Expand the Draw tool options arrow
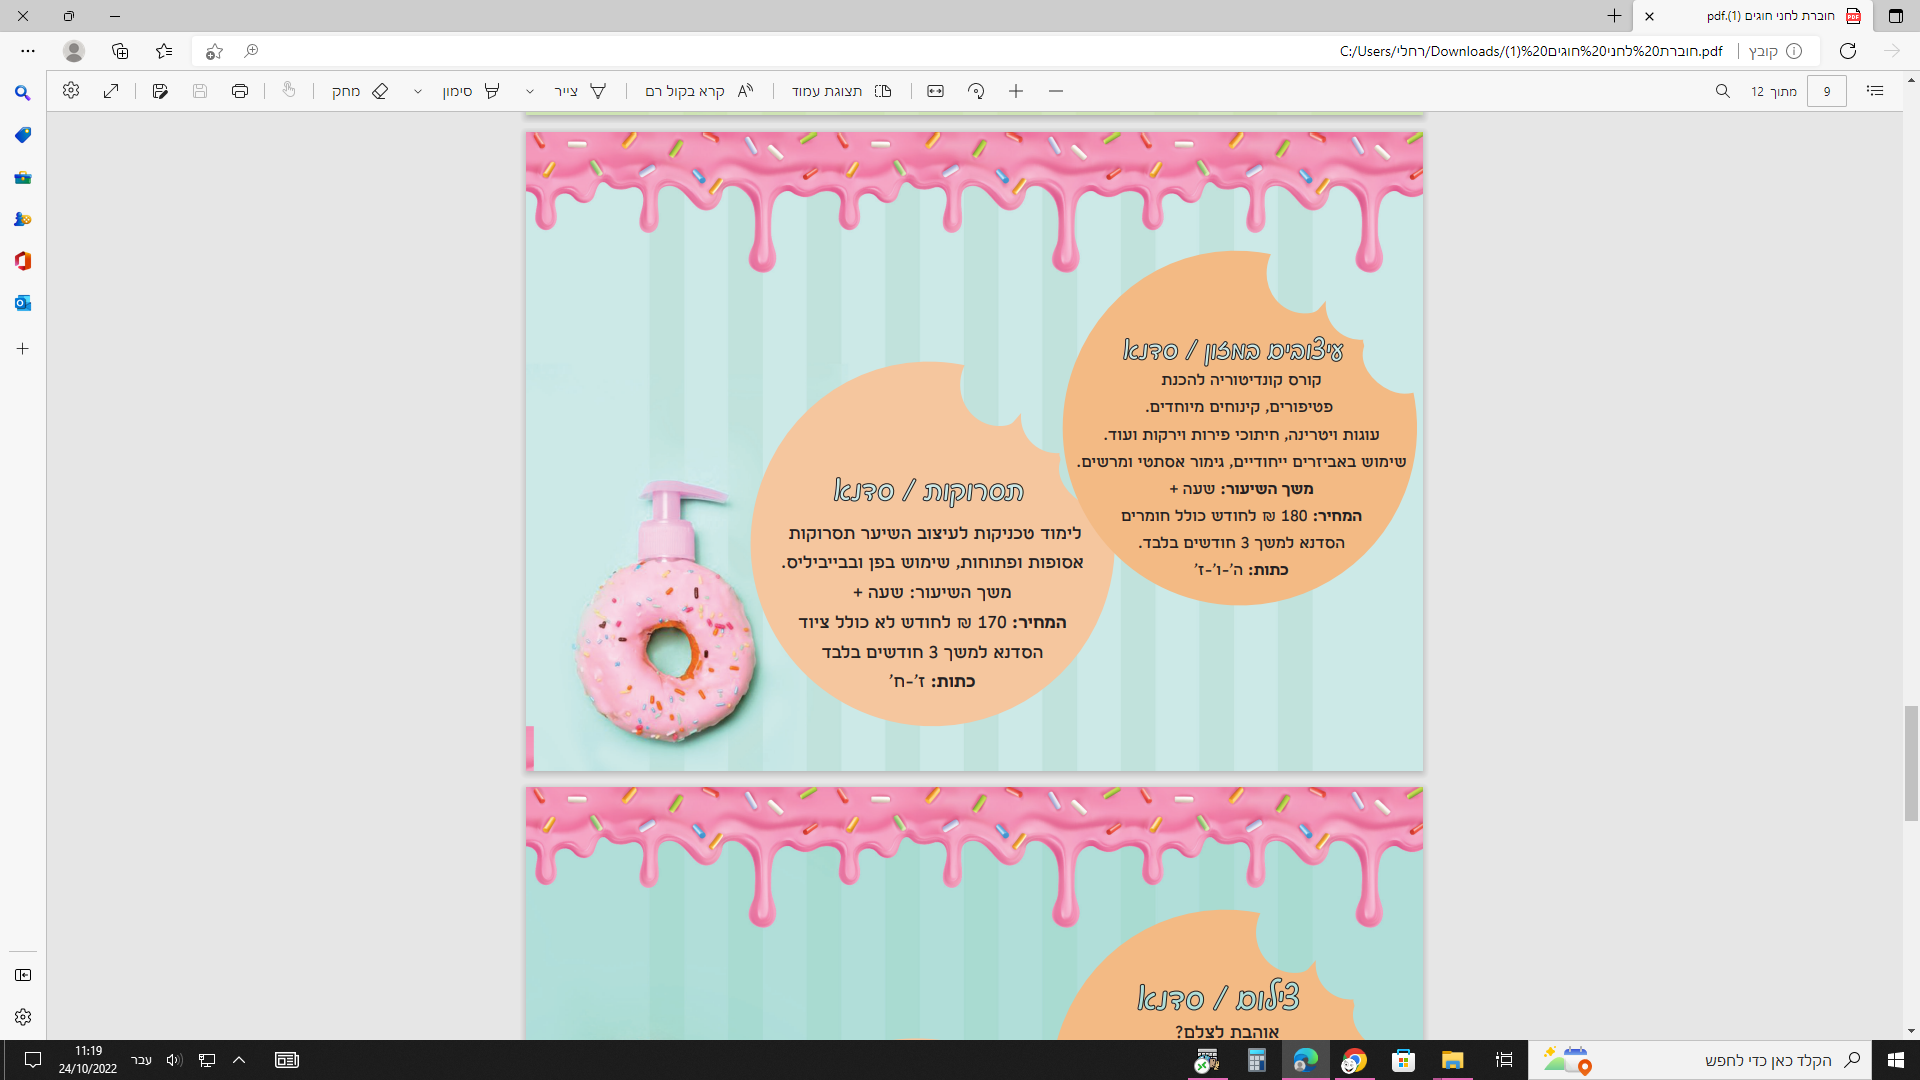1920x1080 pixels. 530,91
